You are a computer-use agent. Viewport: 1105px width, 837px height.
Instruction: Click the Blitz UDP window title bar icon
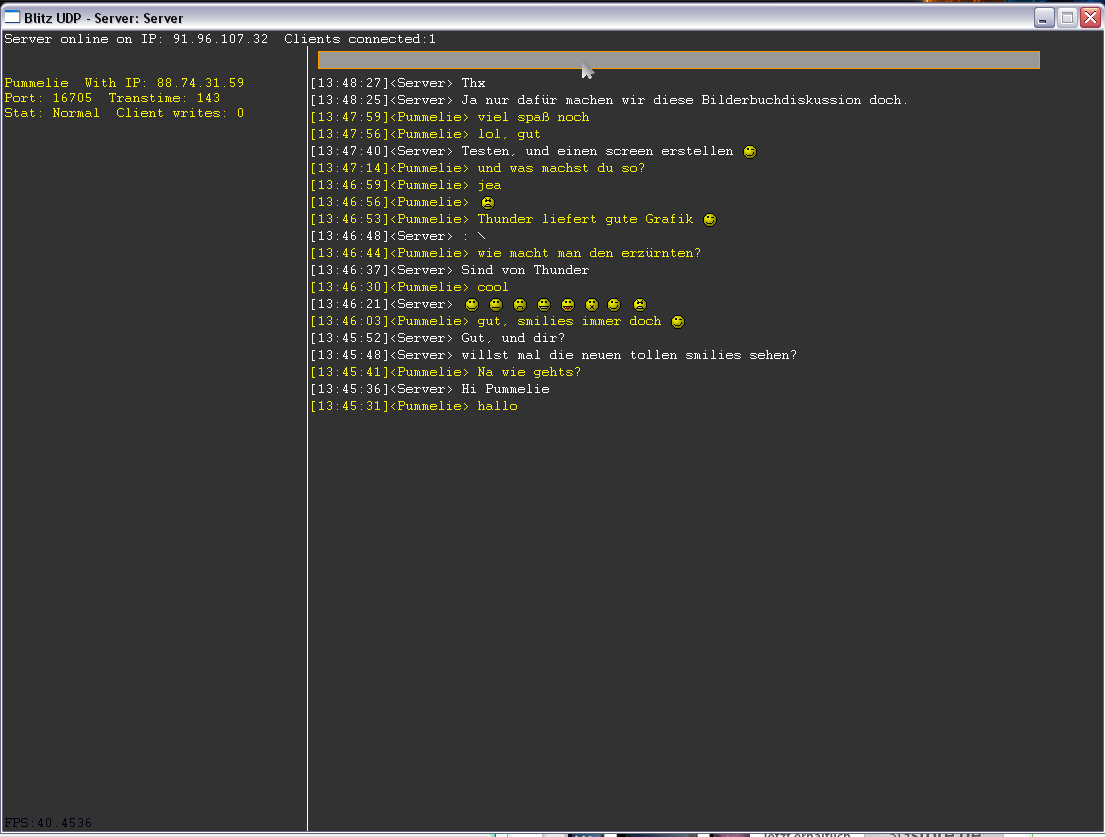tap(12, 17)
